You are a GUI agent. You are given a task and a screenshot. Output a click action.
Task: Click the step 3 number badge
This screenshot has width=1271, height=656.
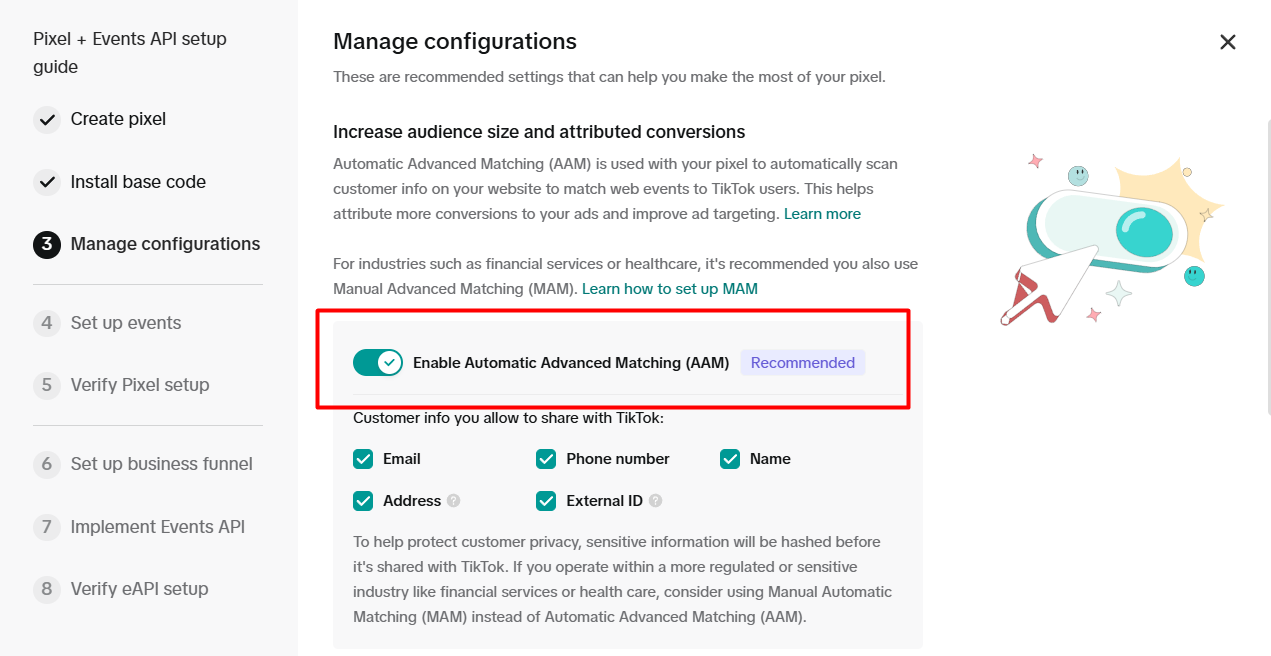(47, 245)
